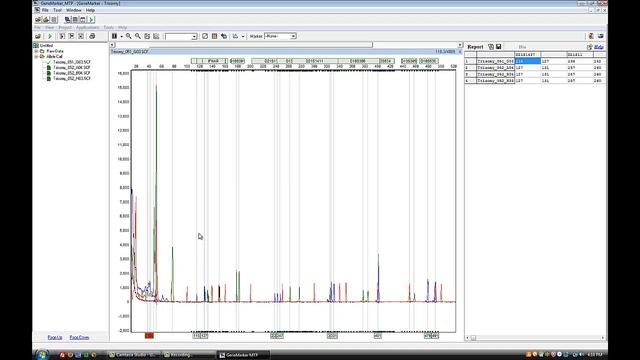Click the middle sample navigation icon
Viewport: 640px width, 360px height.
pyautogui.click(x=71, y=36)
